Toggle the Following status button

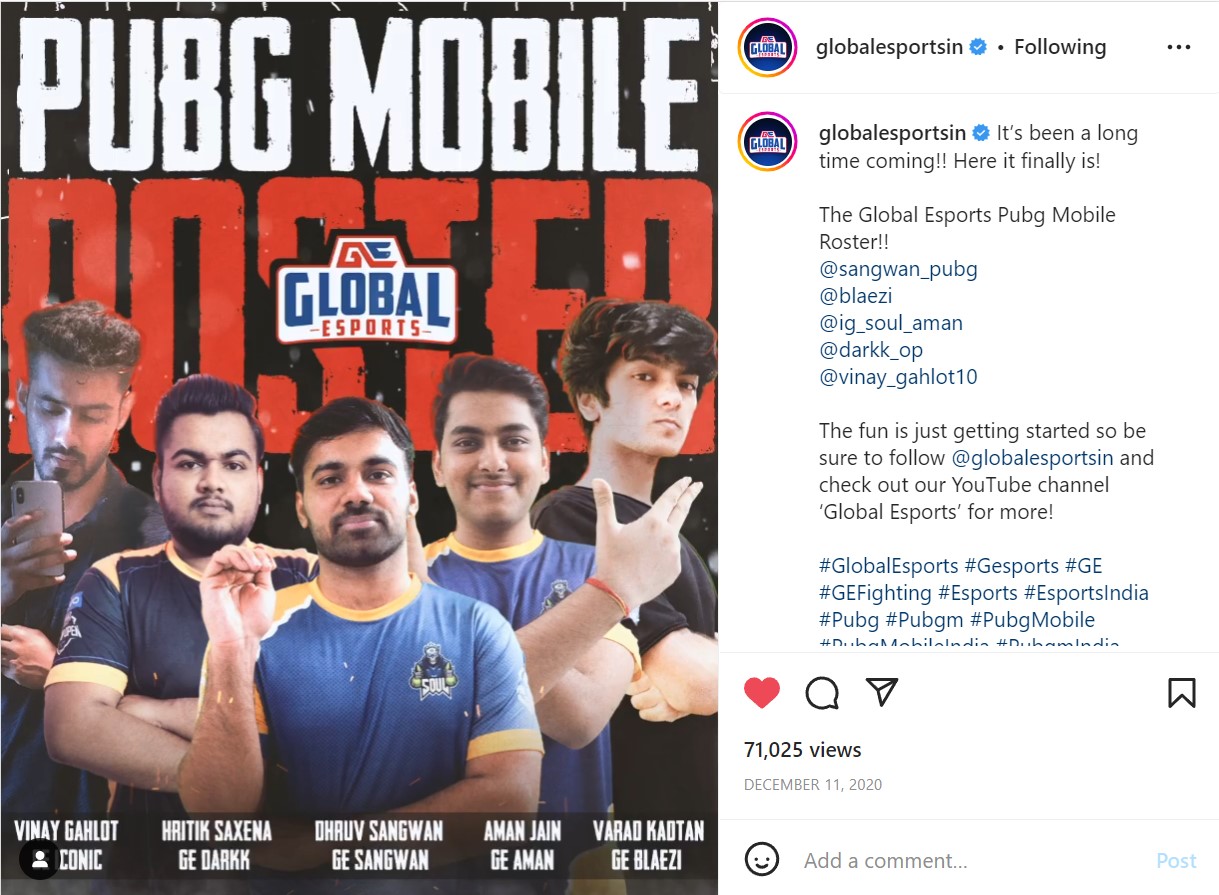1060,47
